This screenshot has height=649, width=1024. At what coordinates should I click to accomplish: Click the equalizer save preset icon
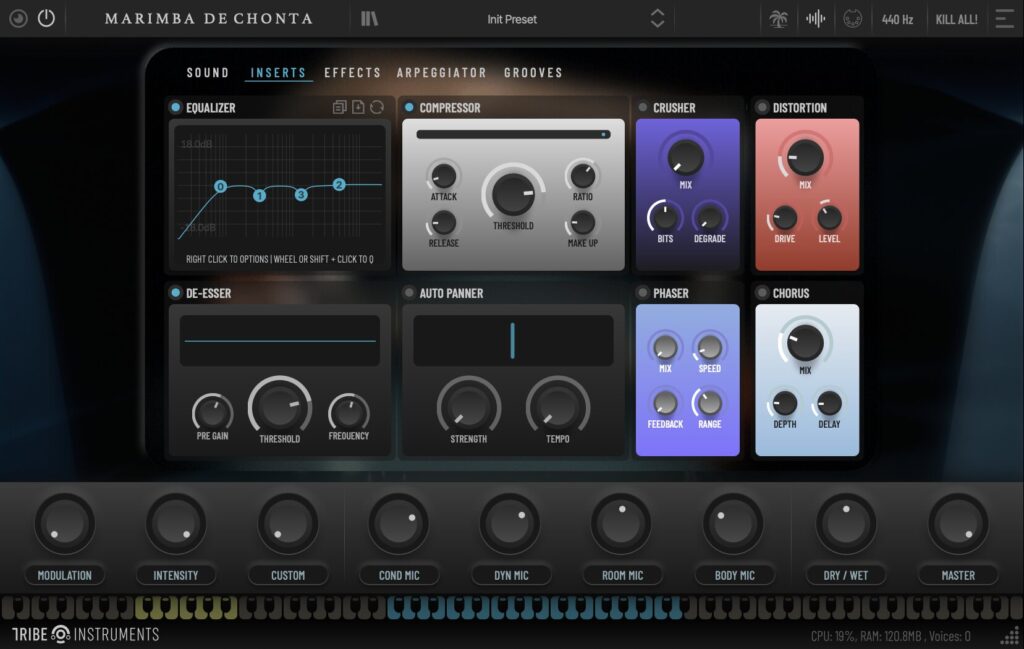358,107
